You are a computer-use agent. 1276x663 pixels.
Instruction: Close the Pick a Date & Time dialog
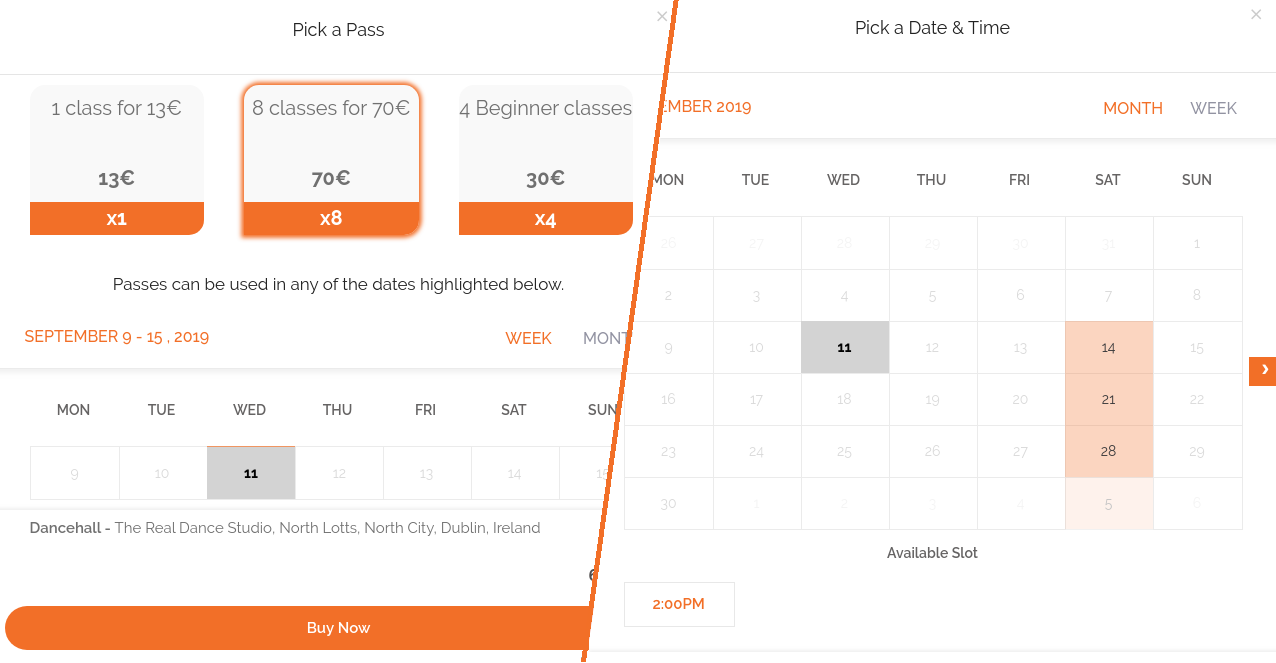1256,15
